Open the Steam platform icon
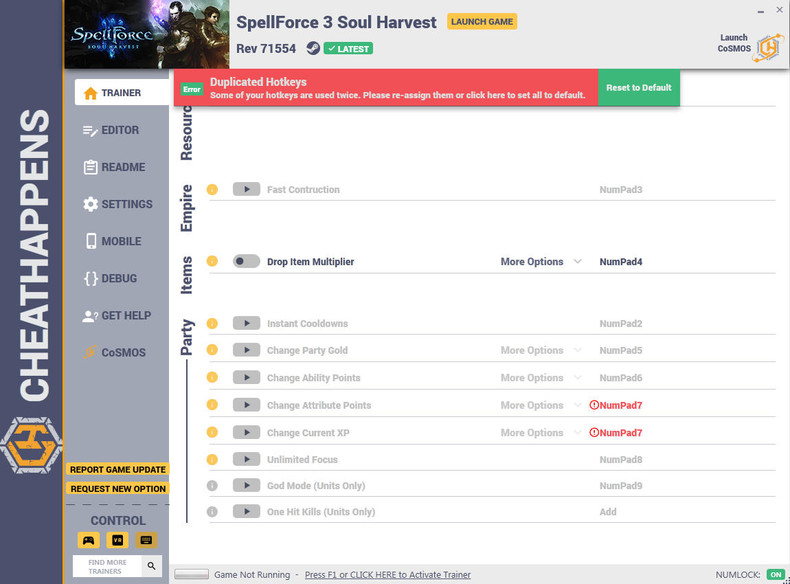 click(x=313, y=48)
